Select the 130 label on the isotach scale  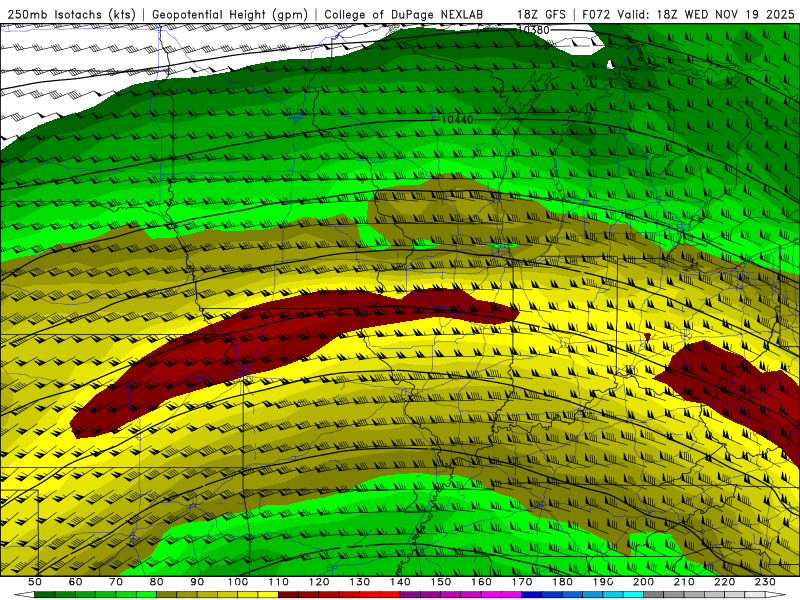coord(360,582)
